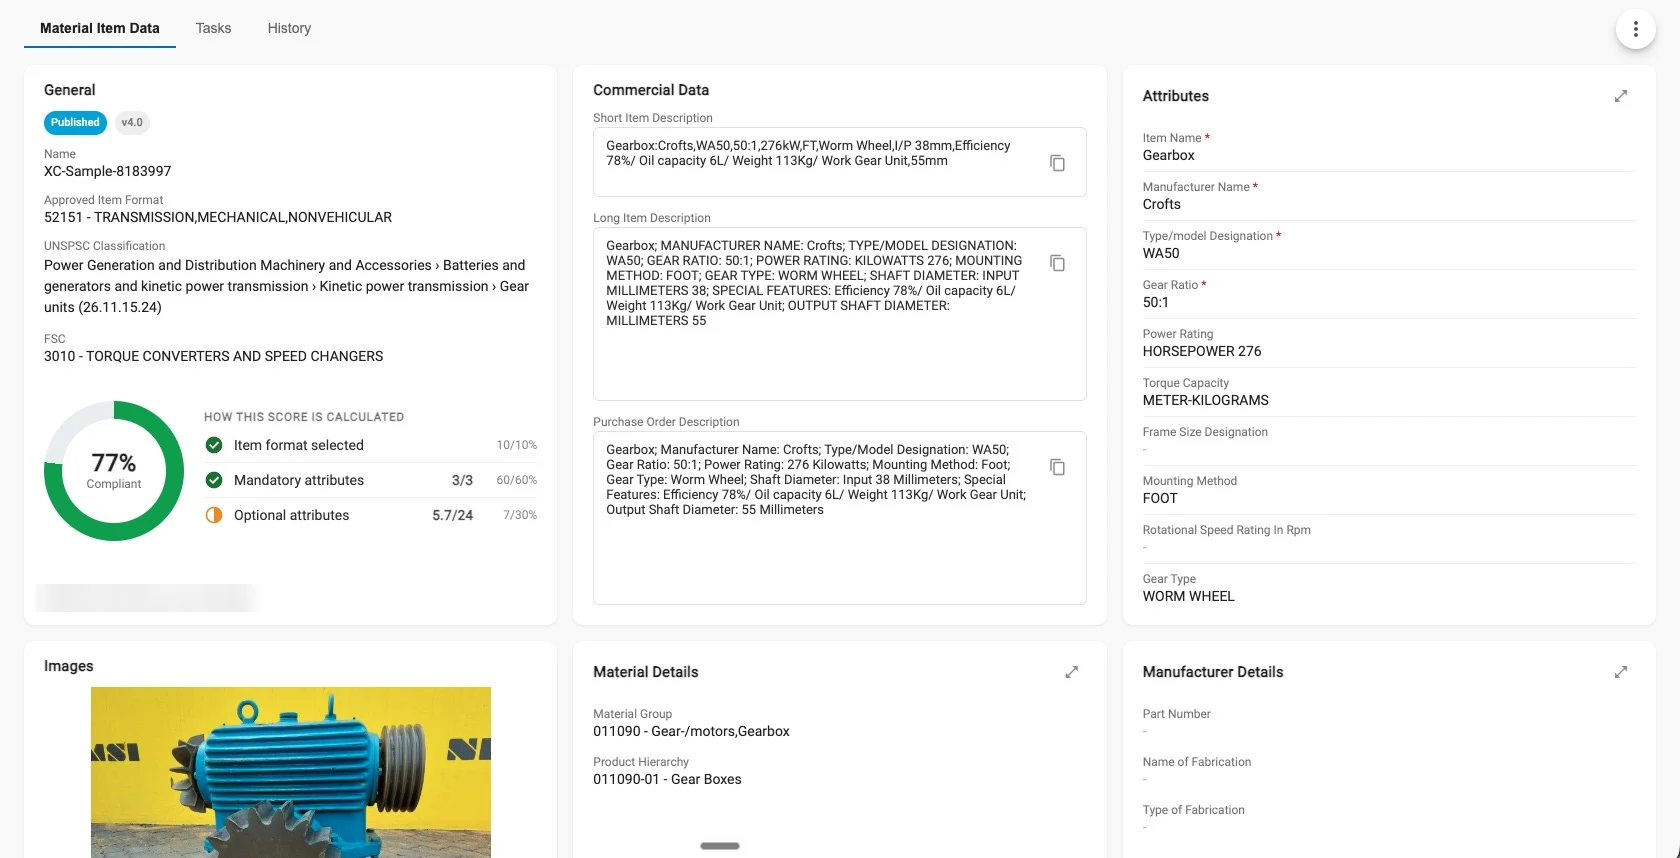This screenshot has height=858, width=1680.
Task: Click the Power Rating value HORSEPOWER 276
Action: (x=1202, y=351)
